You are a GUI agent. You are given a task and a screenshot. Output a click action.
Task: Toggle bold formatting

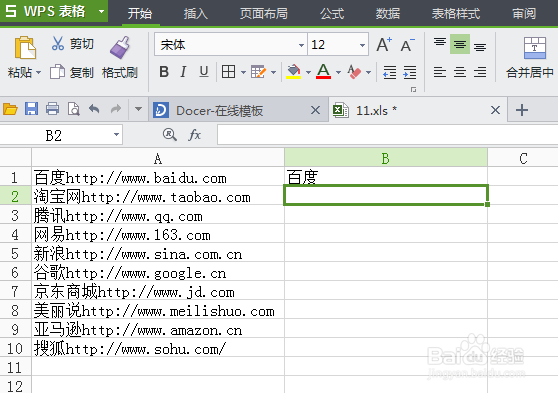164,72
